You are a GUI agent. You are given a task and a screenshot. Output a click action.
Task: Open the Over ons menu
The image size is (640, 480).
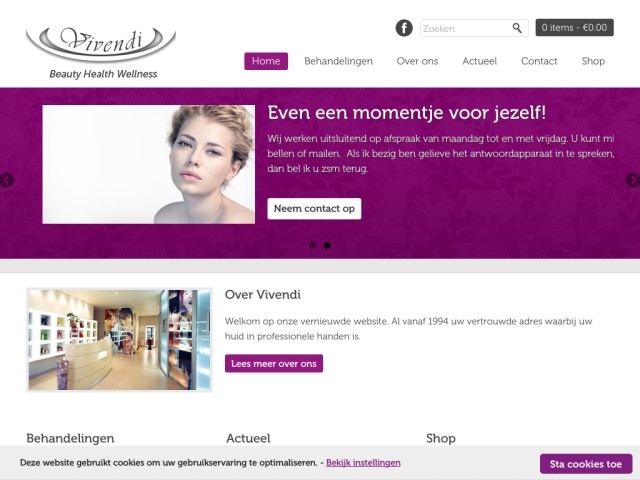[x=417, y=61]
